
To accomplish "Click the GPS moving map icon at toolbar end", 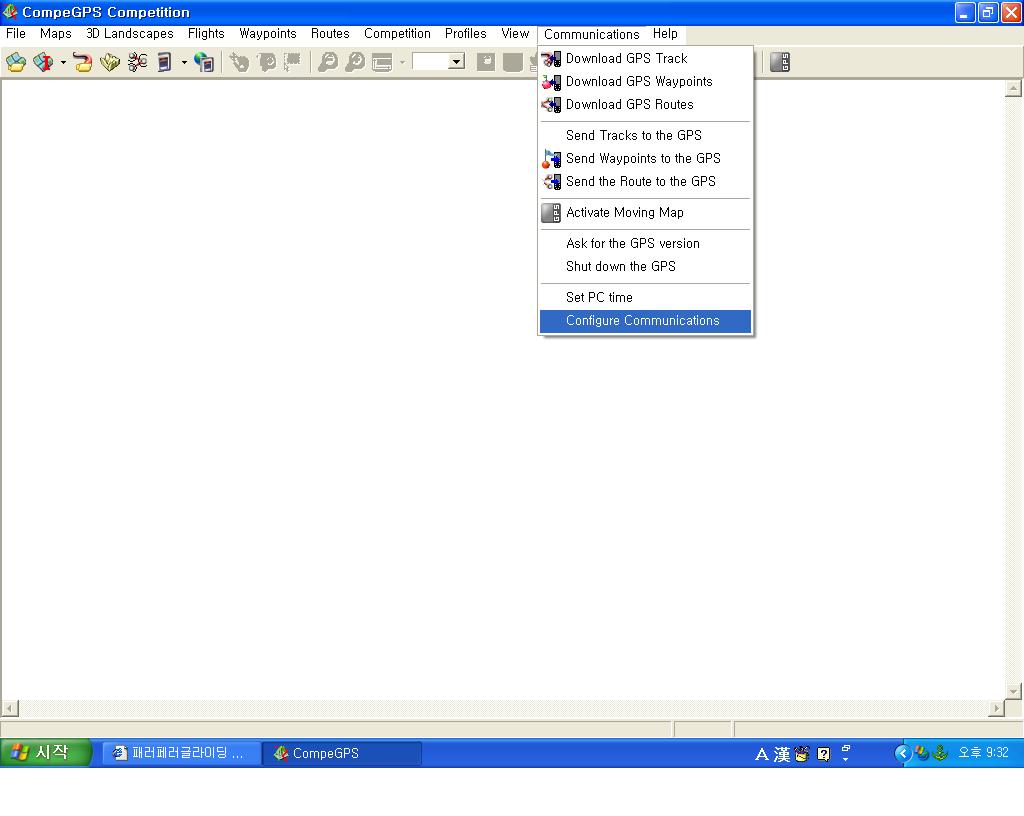I will [x=780, y=63].
